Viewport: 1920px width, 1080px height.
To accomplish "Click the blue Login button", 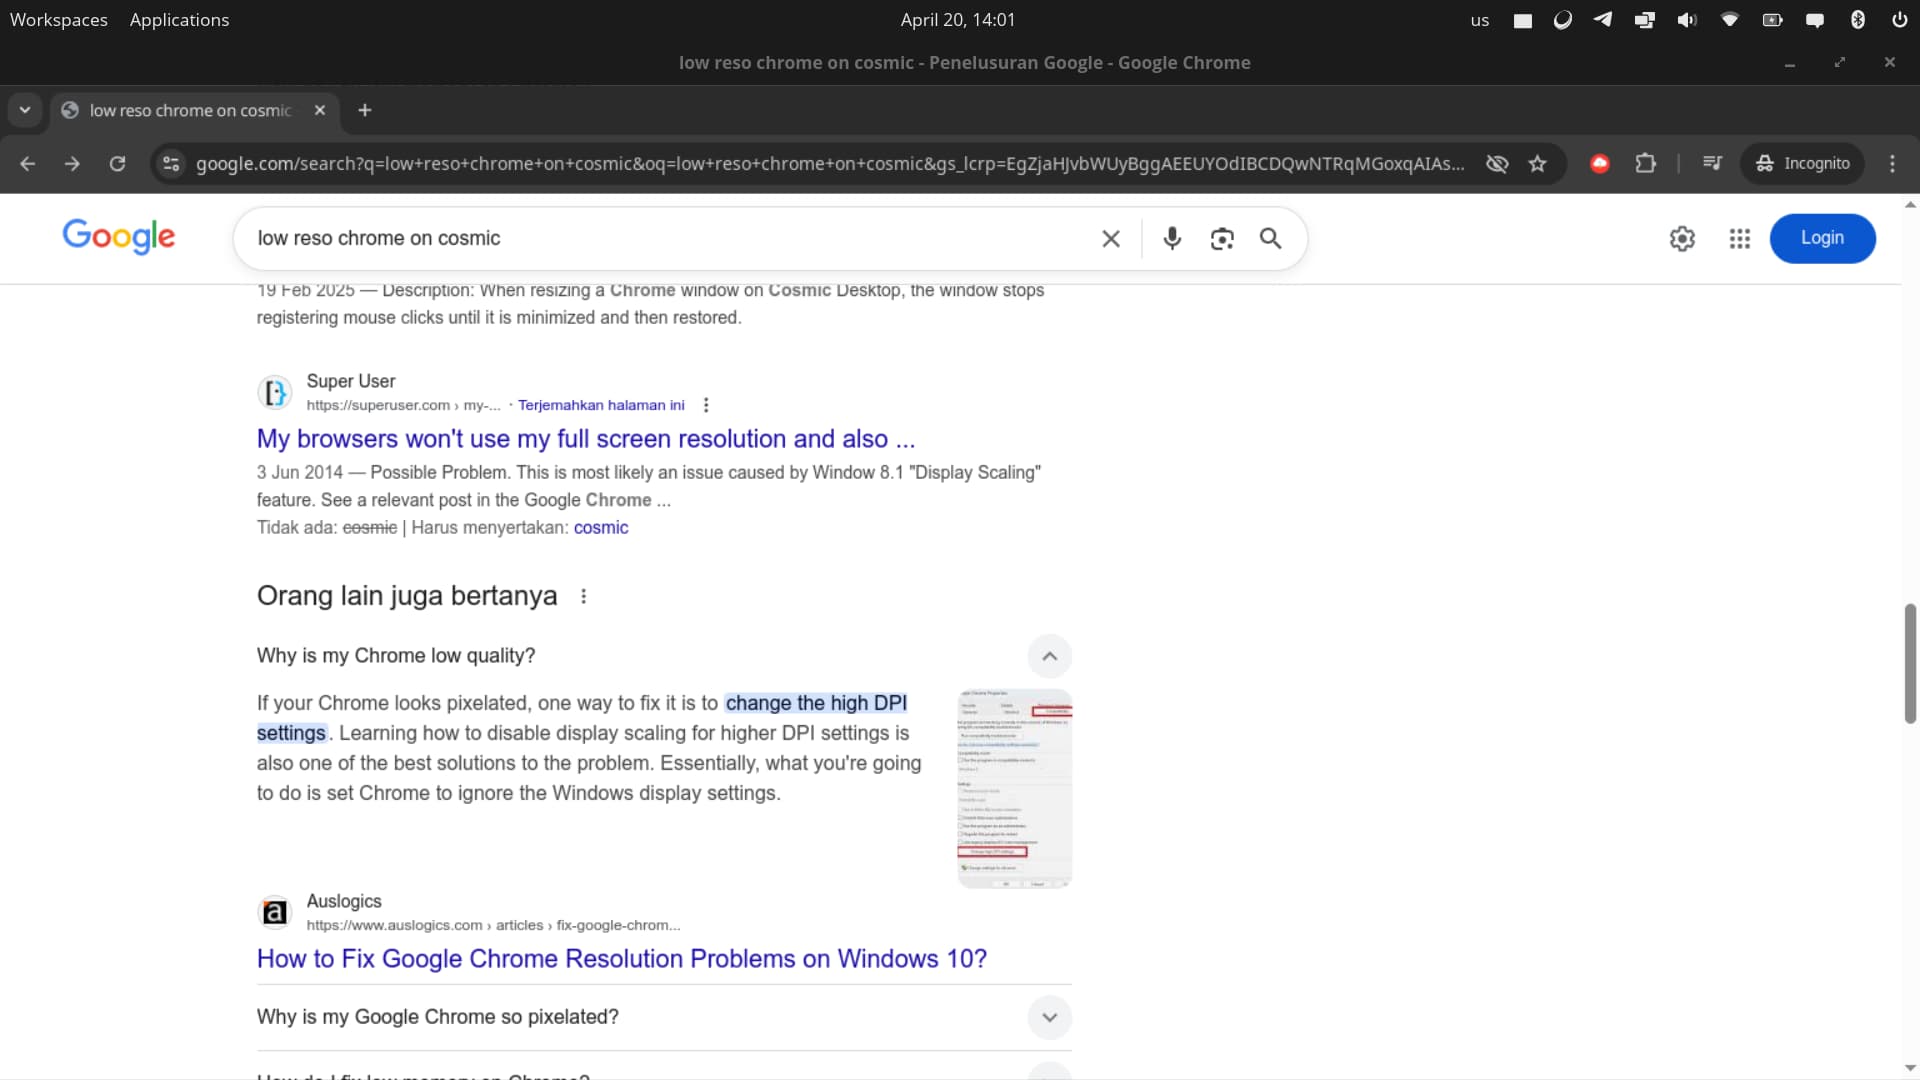I will [1822, 239].
